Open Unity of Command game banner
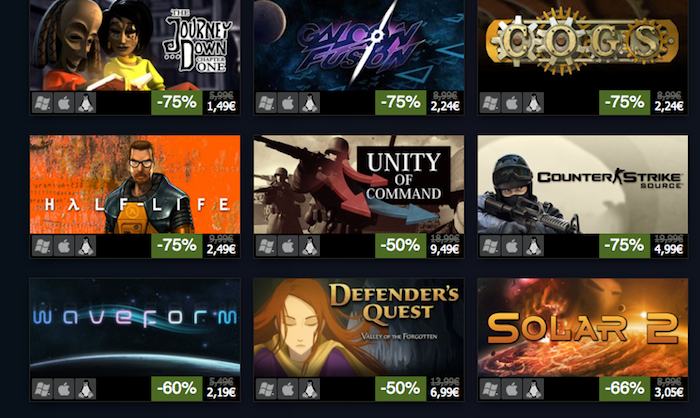Image resolution: width=700 pixels, height=418 pixels. click(359, 184)
